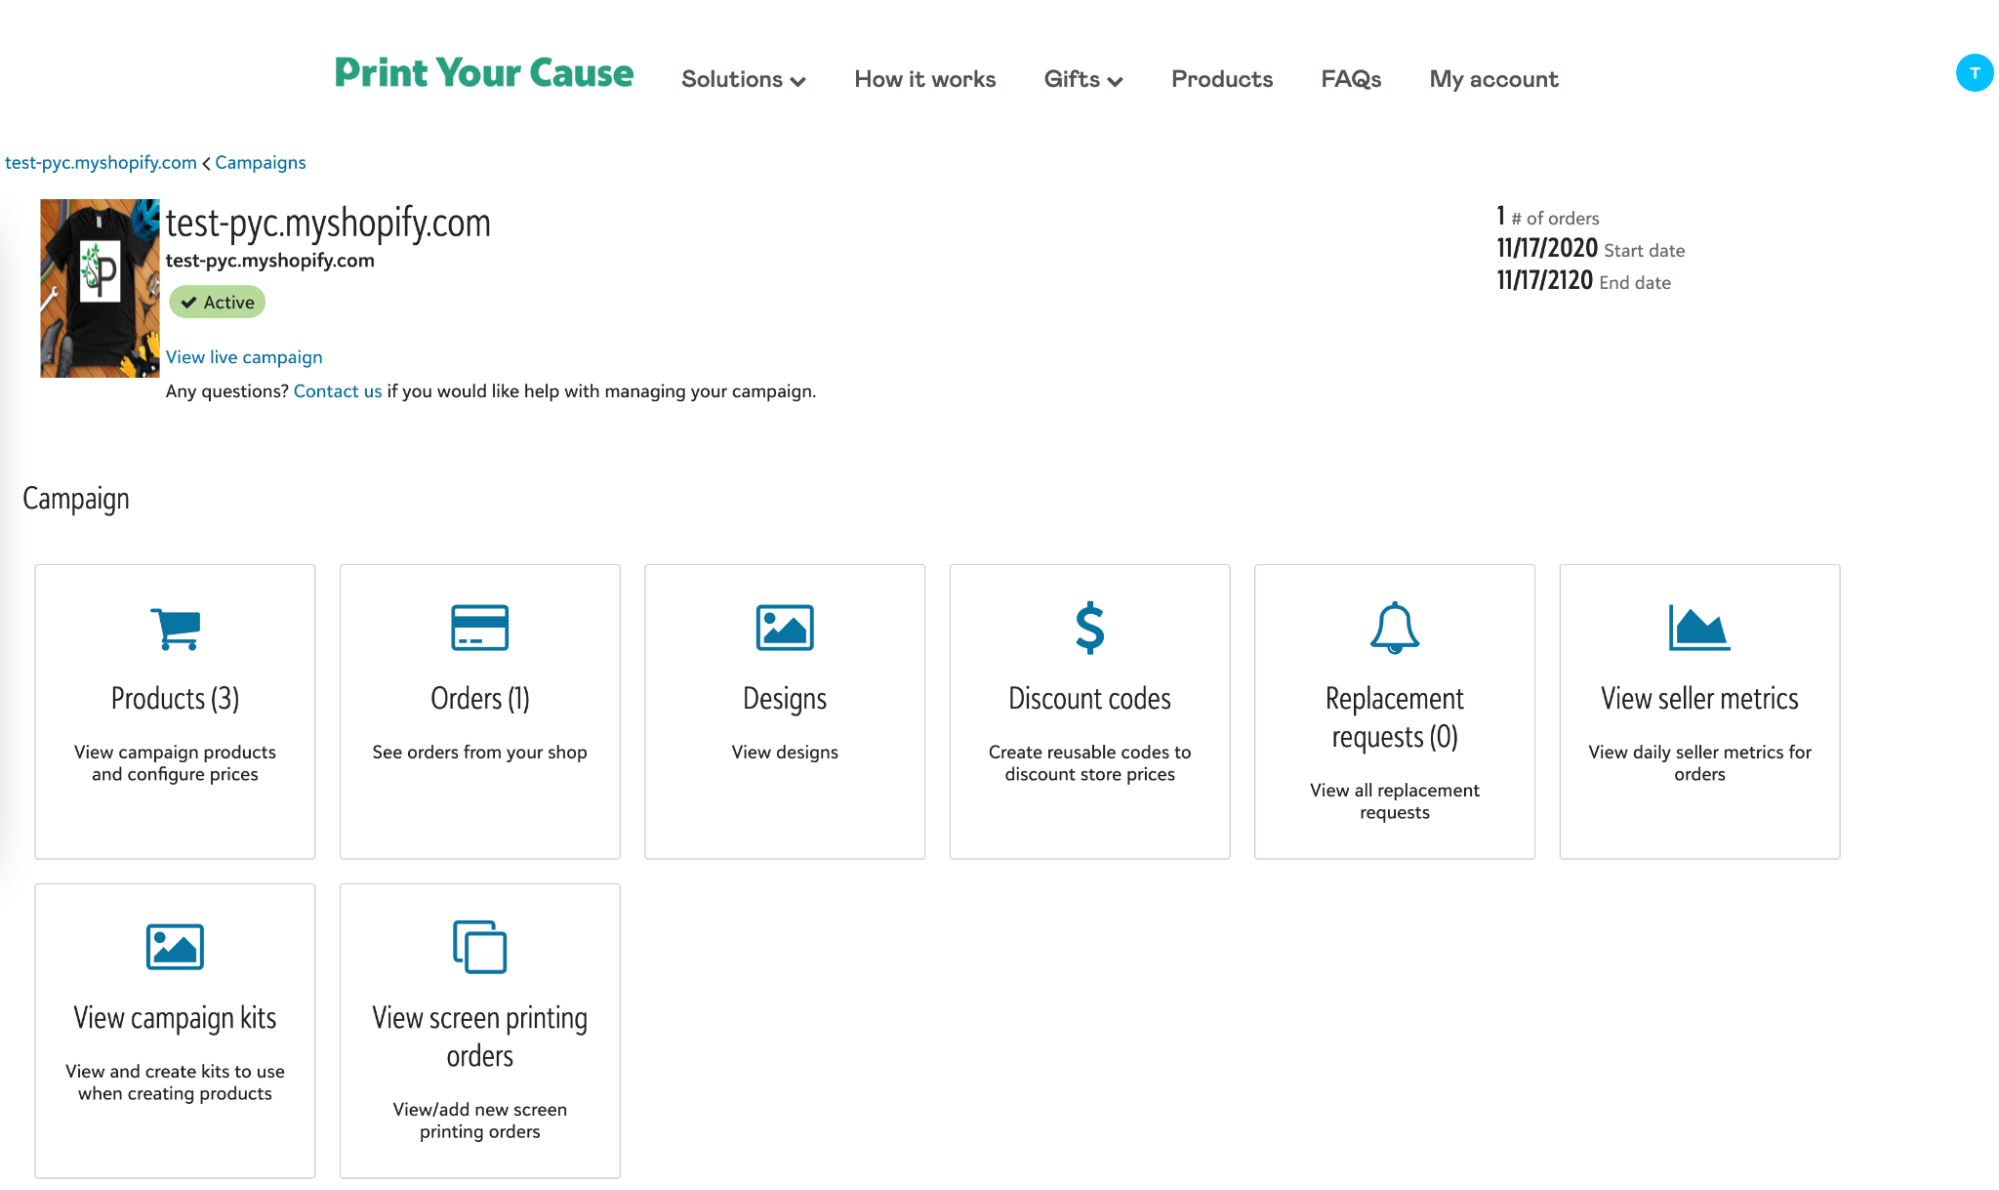Click the Orders credit card icon
The height and width of the screenshot is (1190, 1999).
[480, 628]
